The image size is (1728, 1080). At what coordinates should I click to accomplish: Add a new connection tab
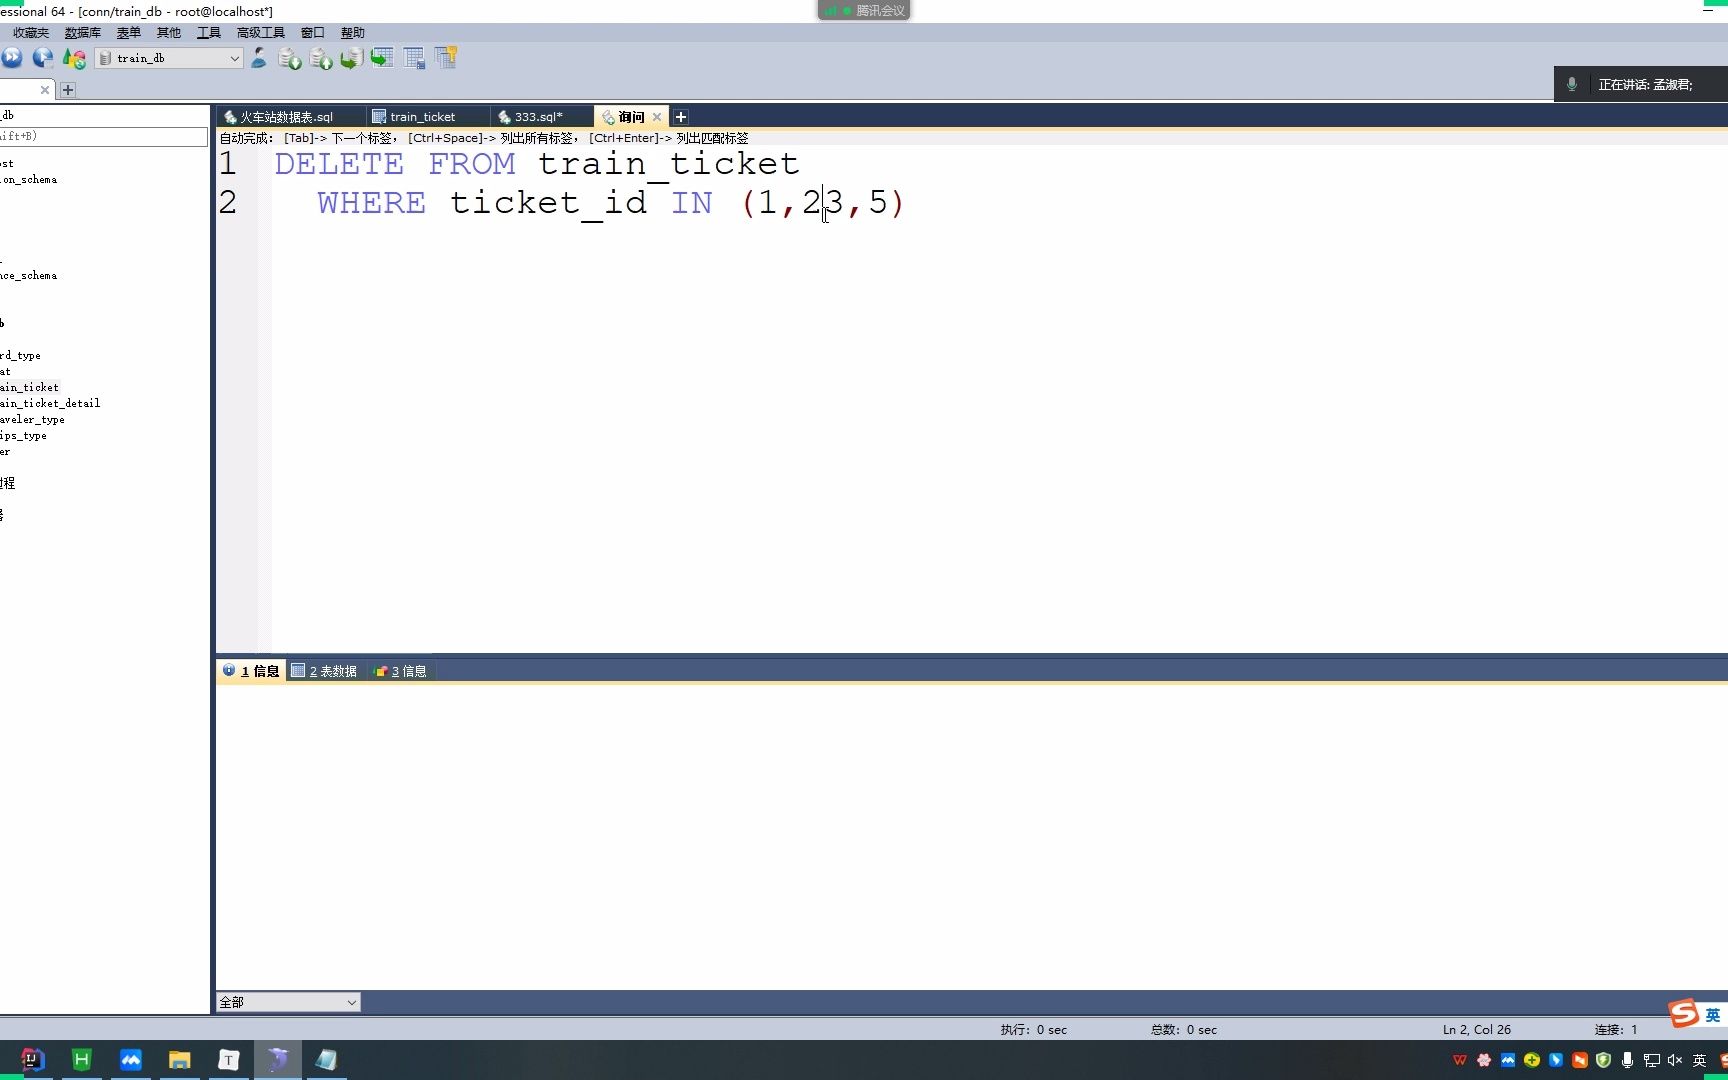click(68, 90)
